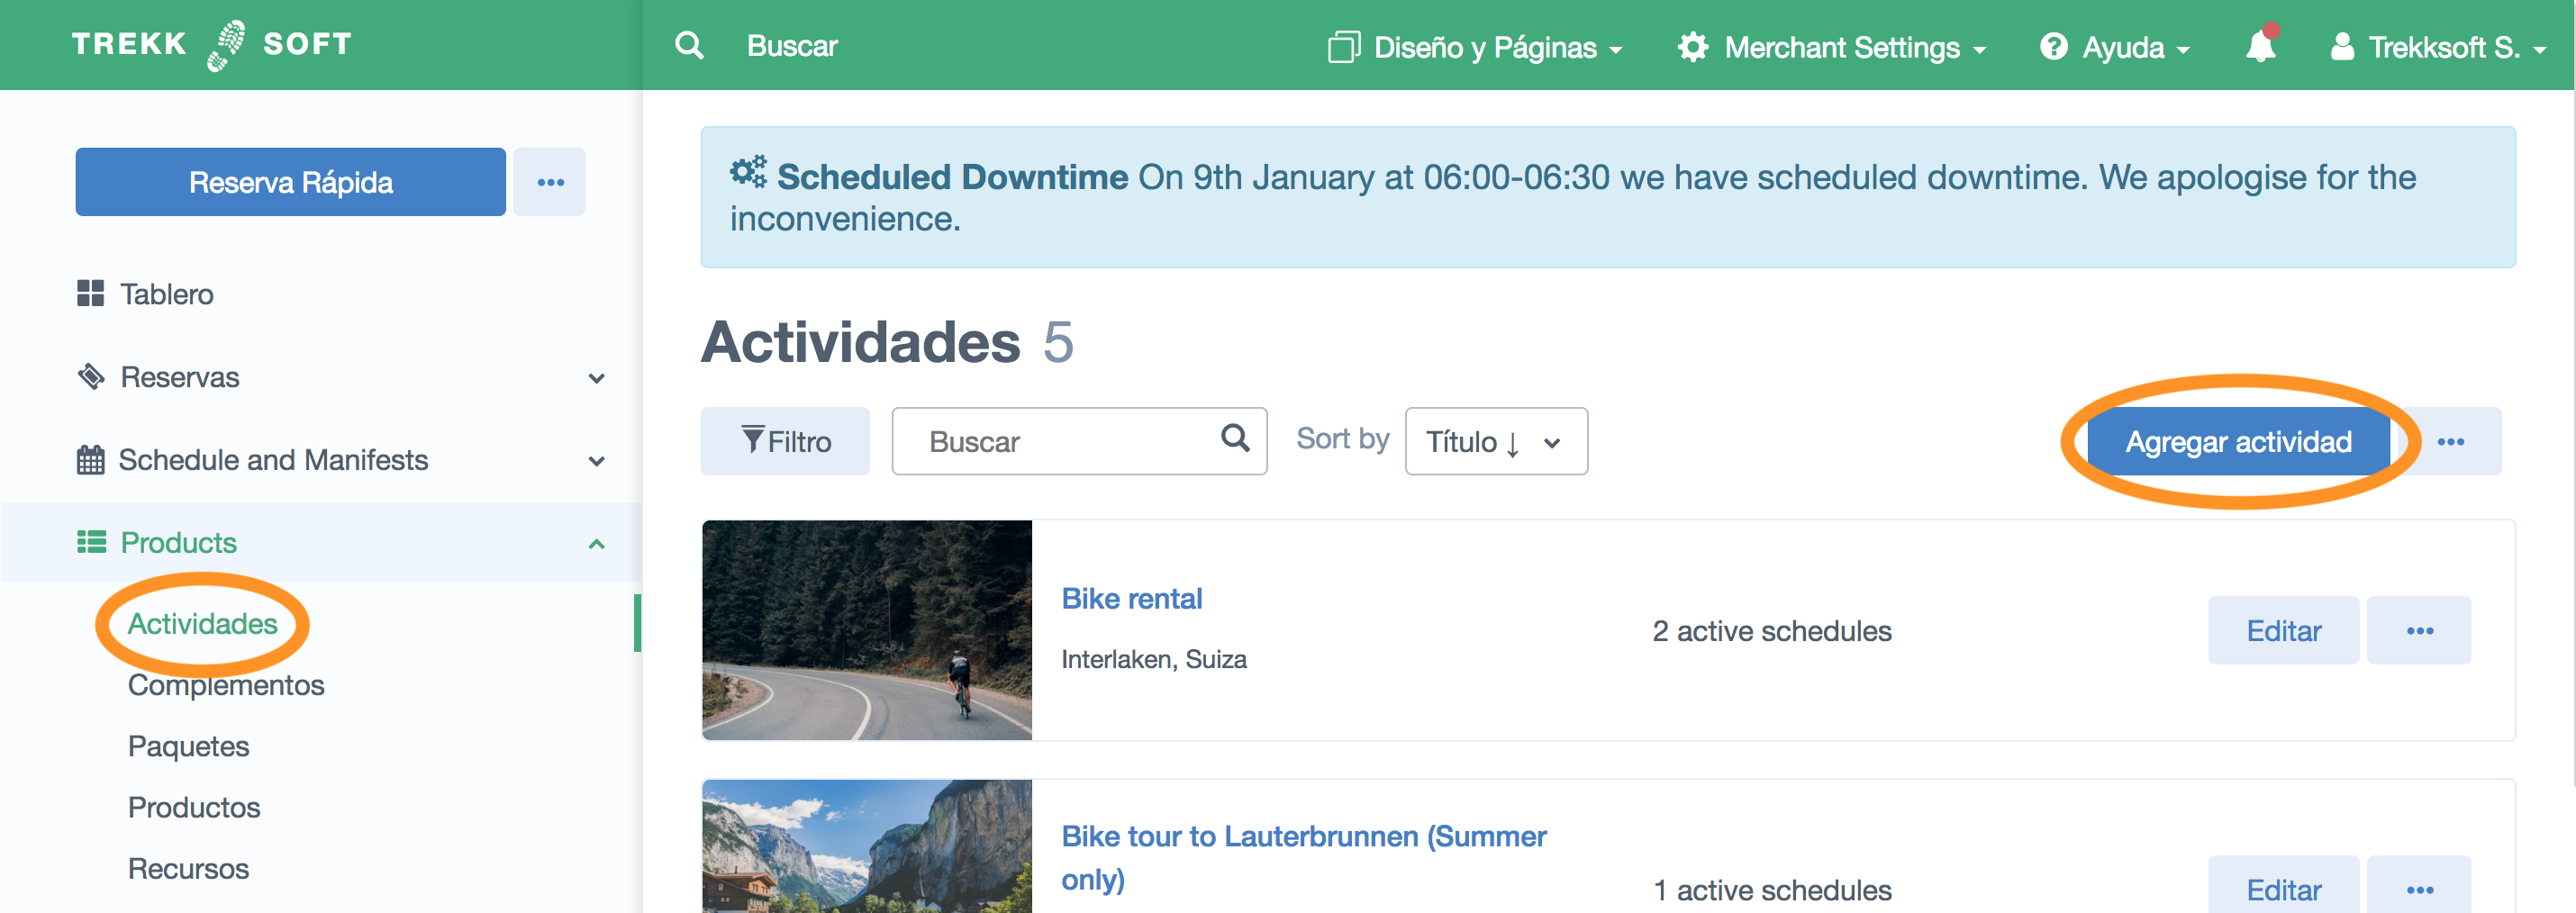
Task: Click the Agregar actividad button
Action: point(2238,441)
